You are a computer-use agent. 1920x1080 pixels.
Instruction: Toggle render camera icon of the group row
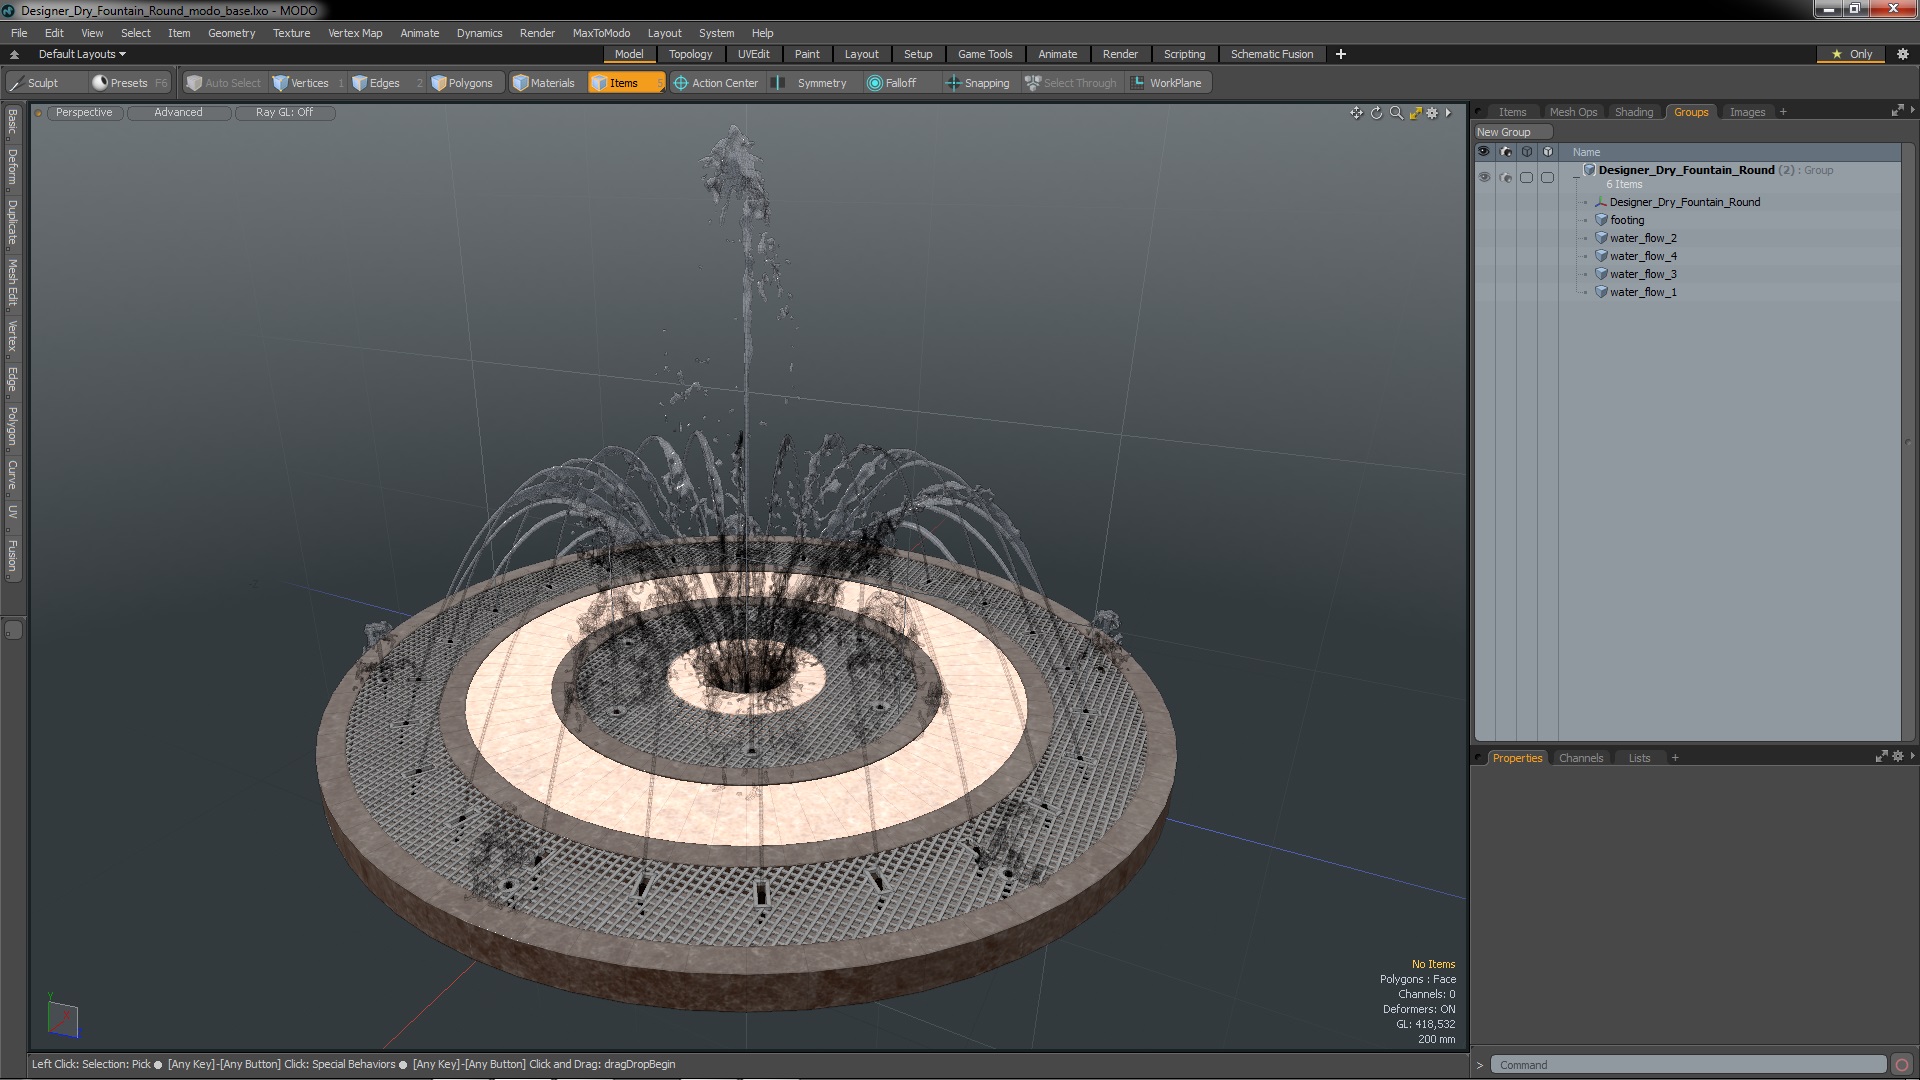pyautogui.click(x=1506, y=177)
